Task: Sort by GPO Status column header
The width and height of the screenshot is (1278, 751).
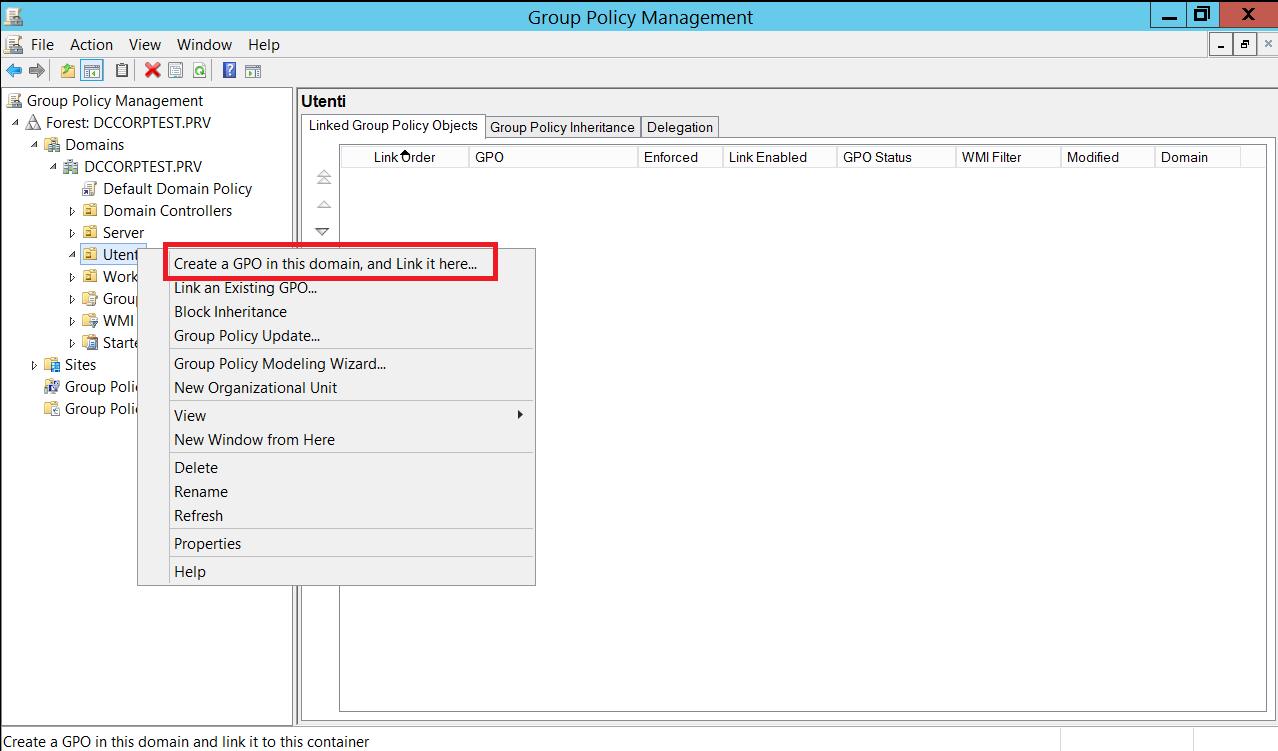Action: click(x=896, y=157)
